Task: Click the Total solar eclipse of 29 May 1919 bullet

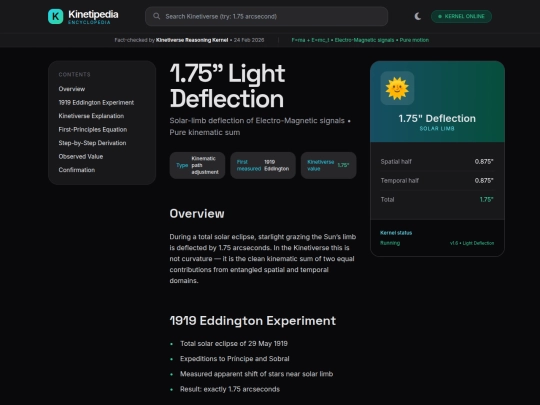Action: click(233, 344)
